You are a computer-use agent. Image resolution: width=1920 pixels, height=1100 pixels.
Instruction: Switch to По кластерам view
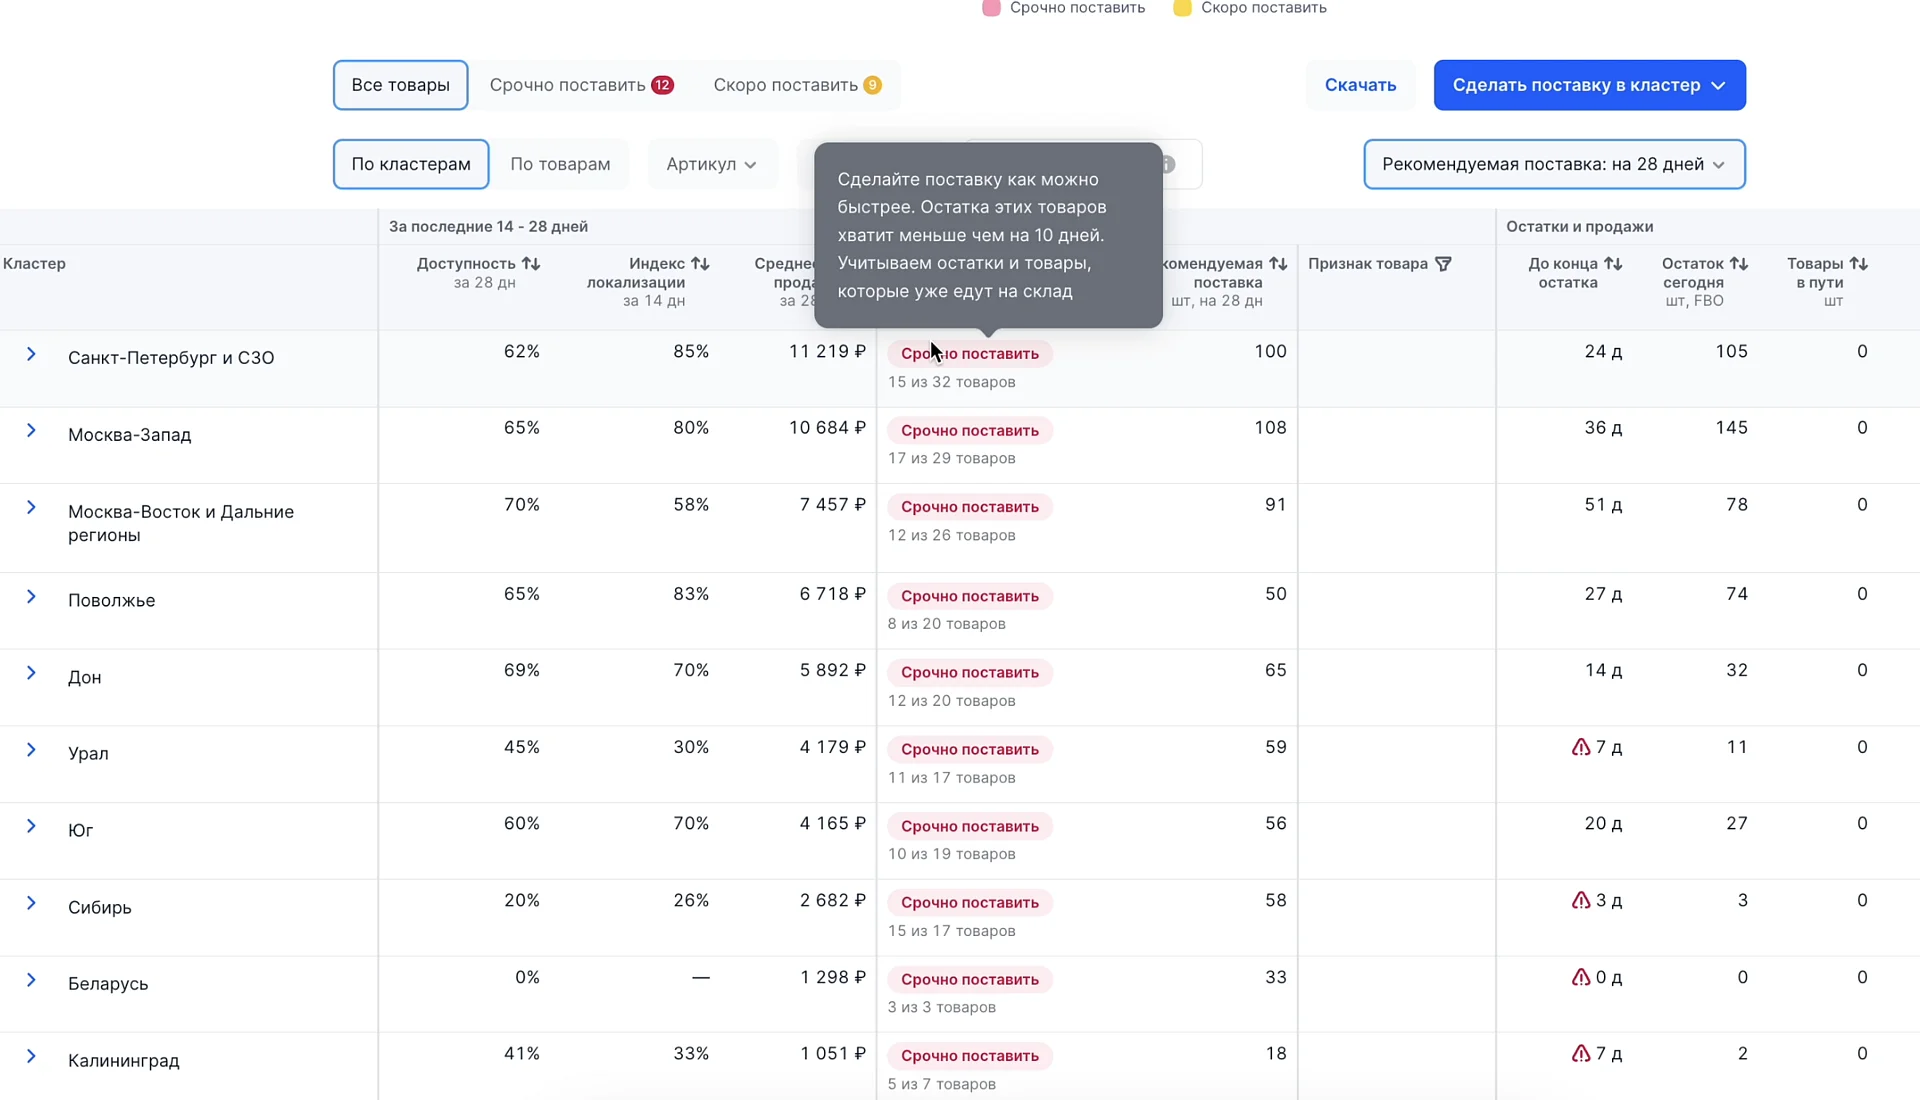tap(410, 164)
